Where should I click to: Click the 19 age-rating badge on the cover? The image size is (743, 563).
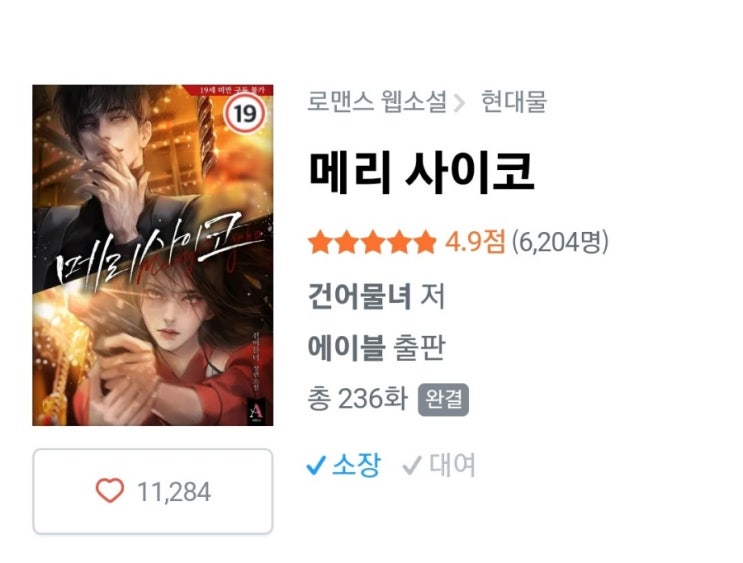pos(245,114)
